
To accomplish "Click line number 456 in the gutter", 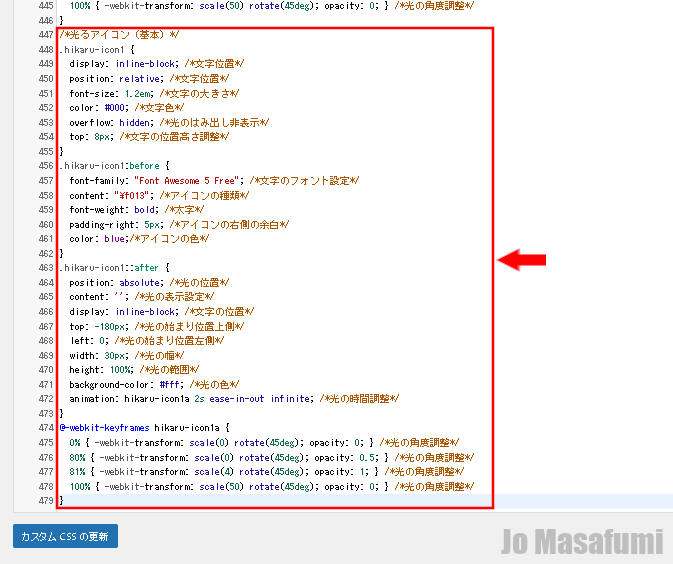I will tap(46, 166).
